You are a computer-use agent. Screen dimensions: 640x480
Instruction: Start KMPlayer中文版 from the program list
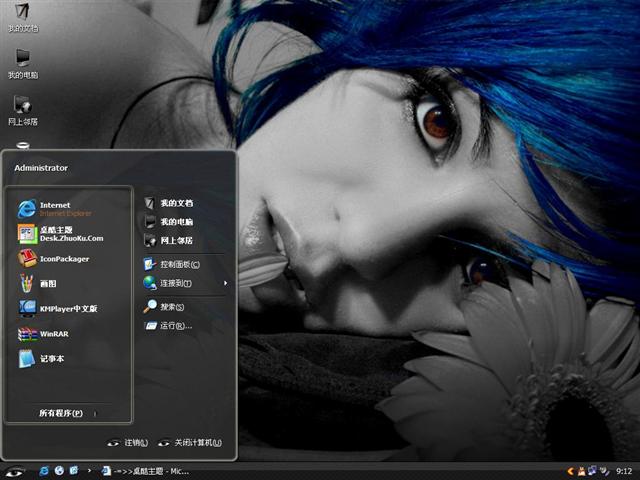[x=67, y=309]
